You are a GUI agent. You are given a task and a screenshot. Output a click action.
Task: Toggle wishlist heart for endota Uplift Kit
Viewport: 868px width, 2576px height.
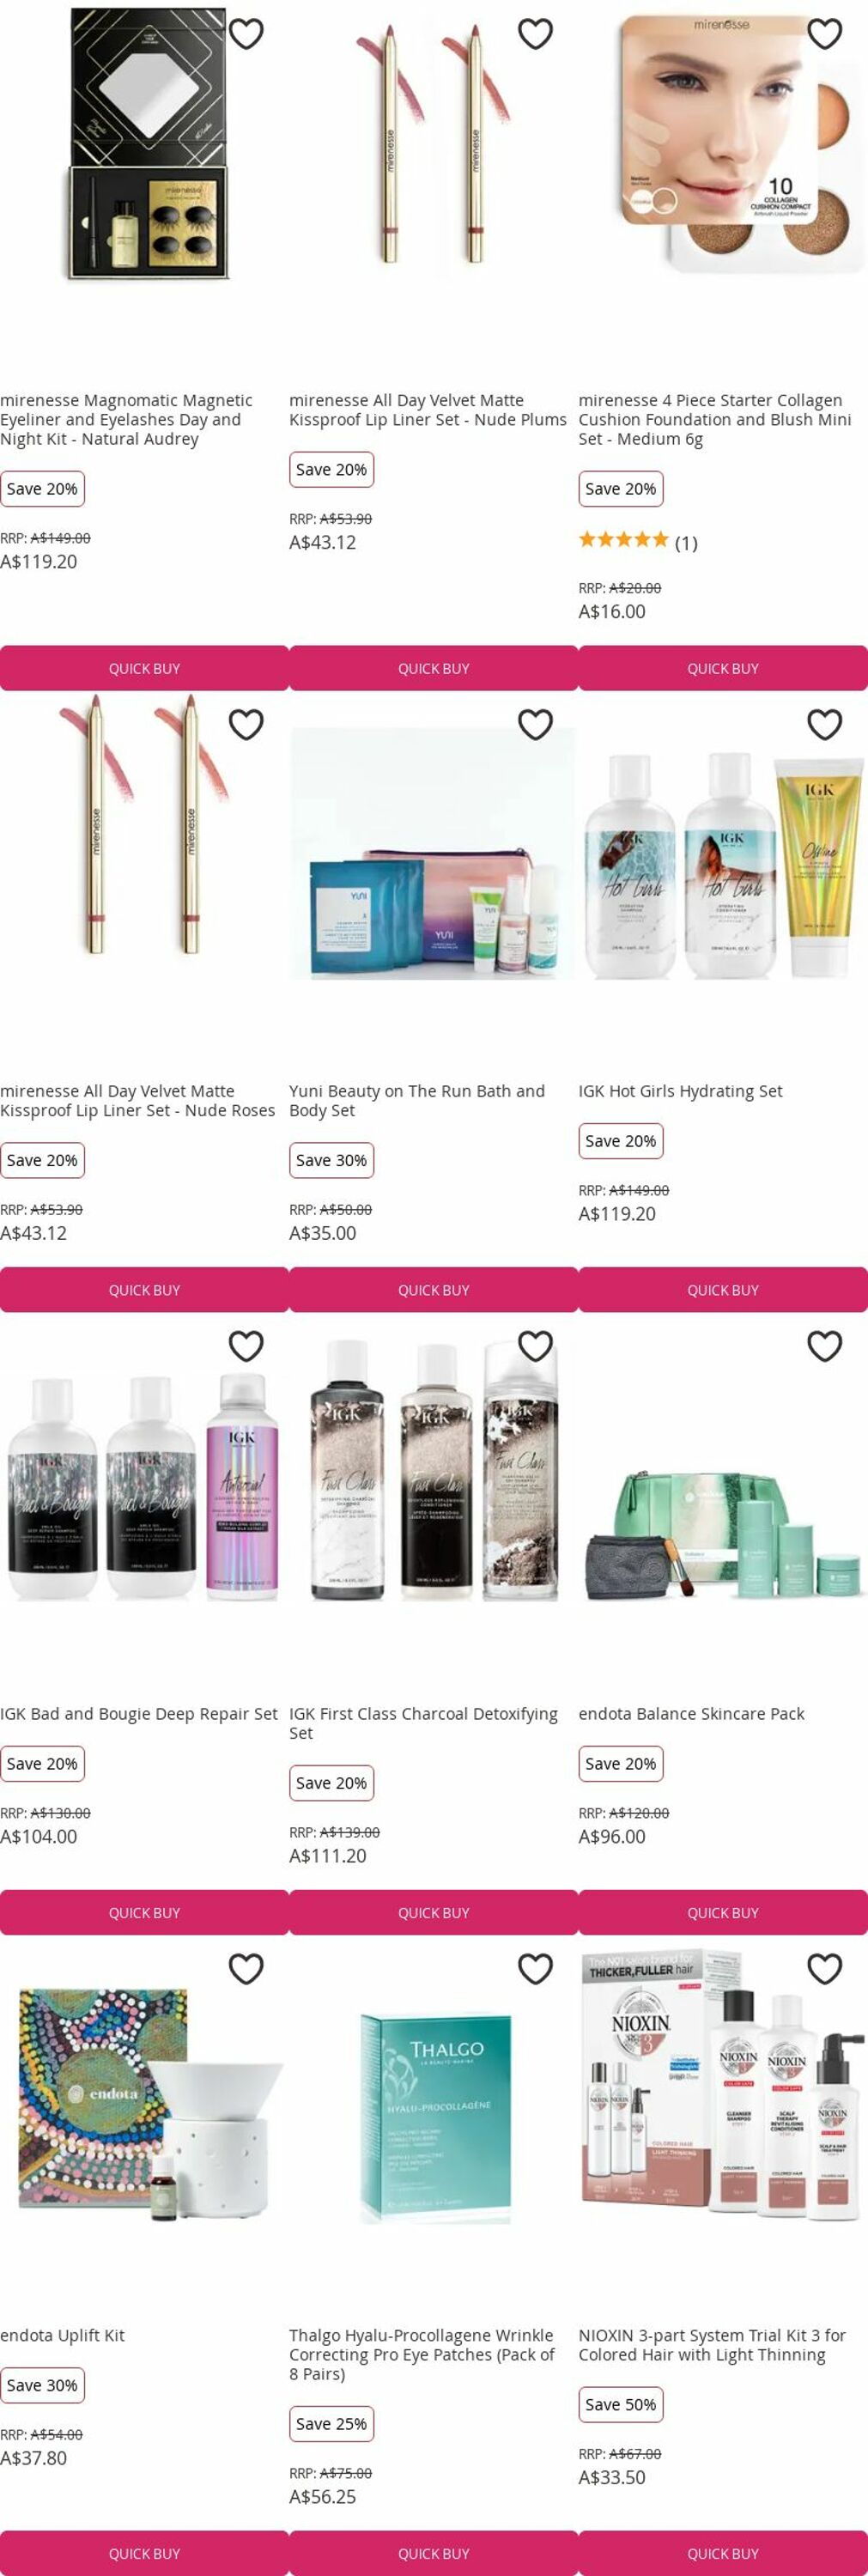[246, 1969]
